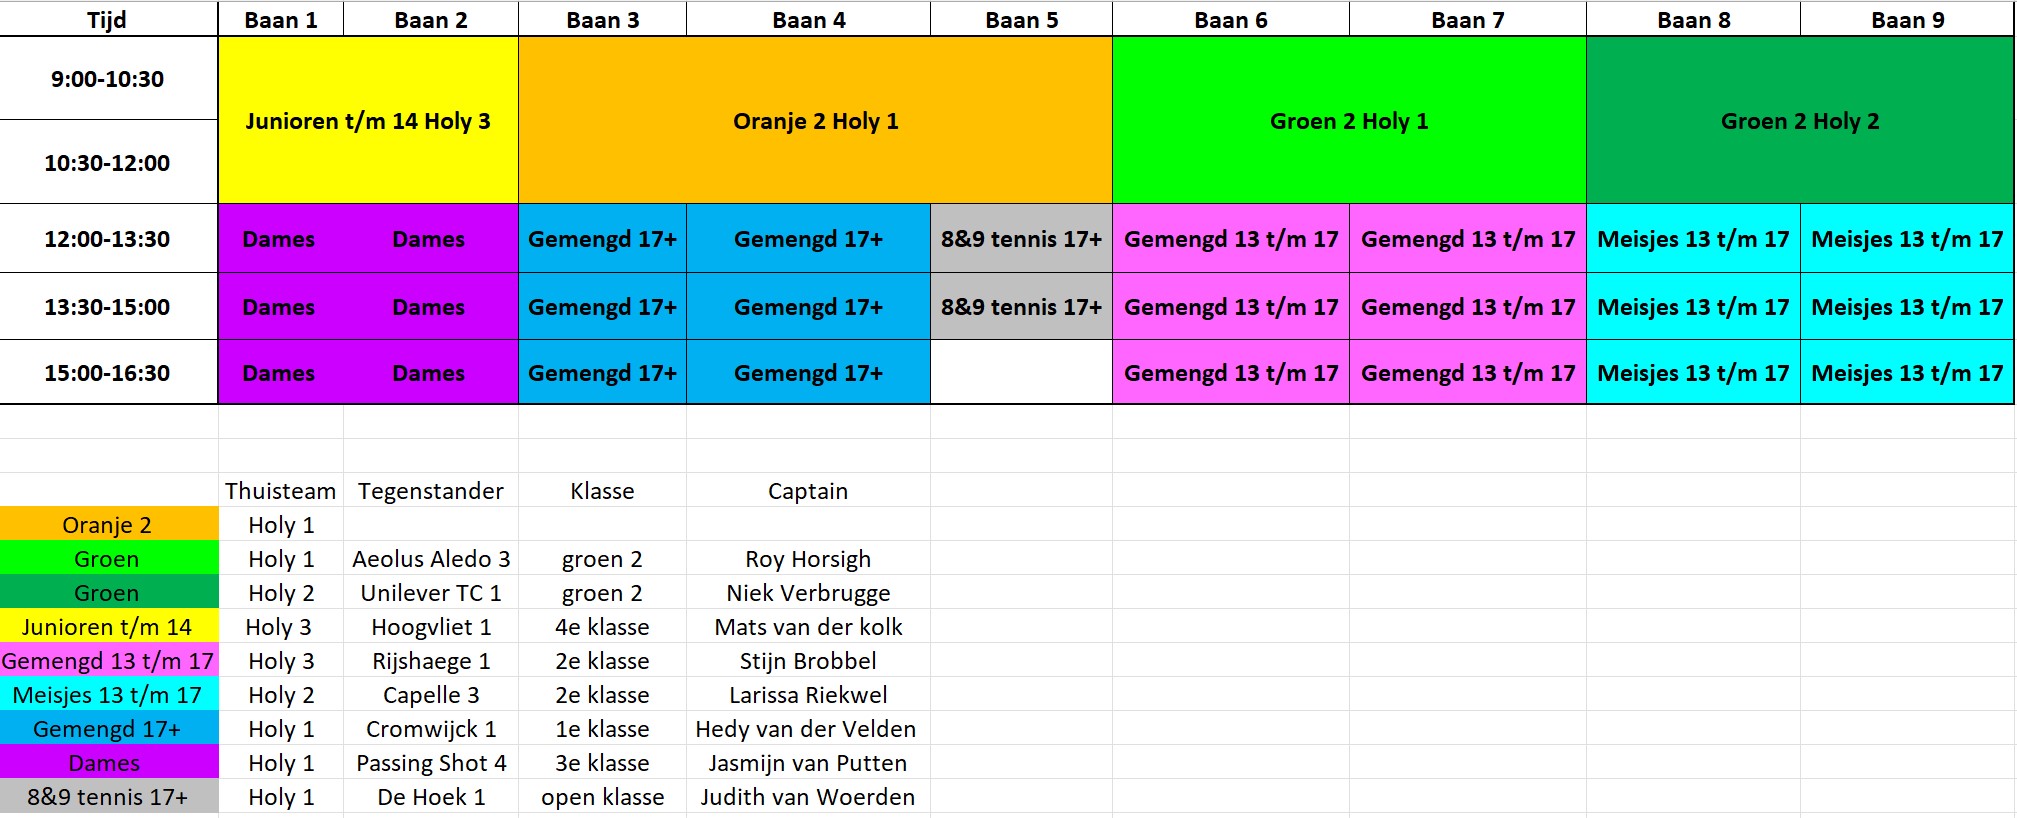2017x818 pixels.
Task: Click the Oranje 2 Holy 1 merged cell
Action: pos(815,121)
